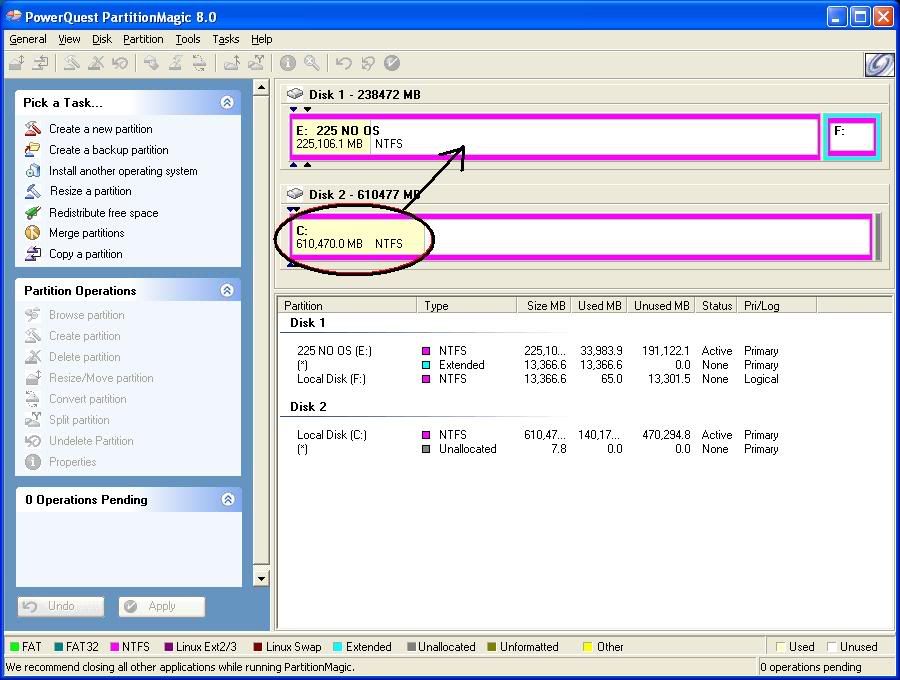Collapse the Pick a Task panel
The height and width of the screenshot is (680, 900).
tap(227, 102)
